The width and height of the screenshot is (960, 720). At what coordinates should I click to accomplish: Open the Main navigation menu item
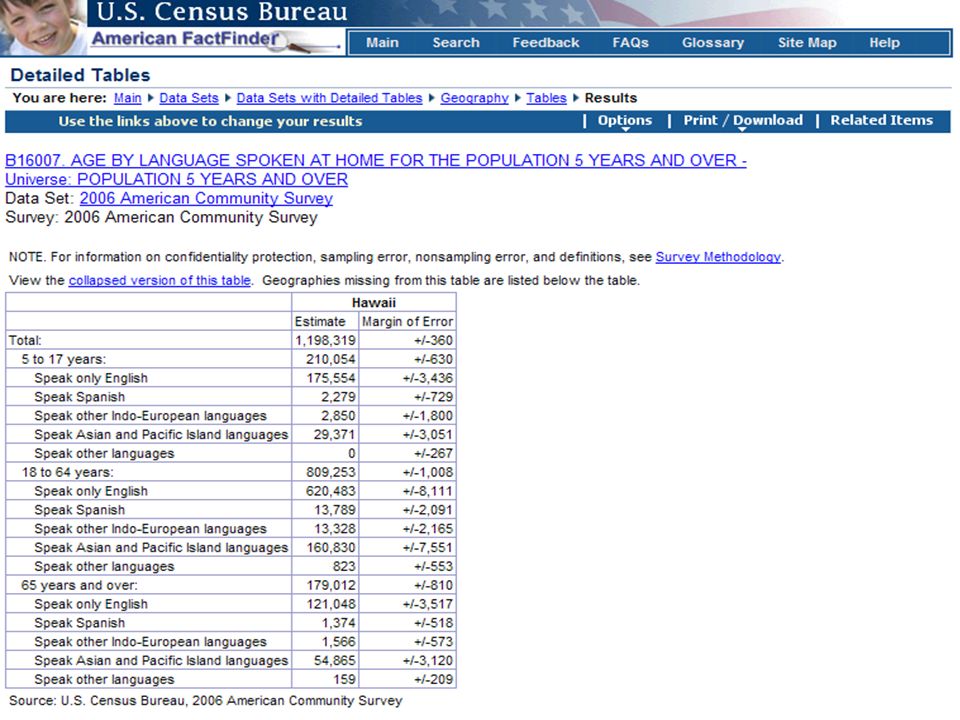coord(382,43)
